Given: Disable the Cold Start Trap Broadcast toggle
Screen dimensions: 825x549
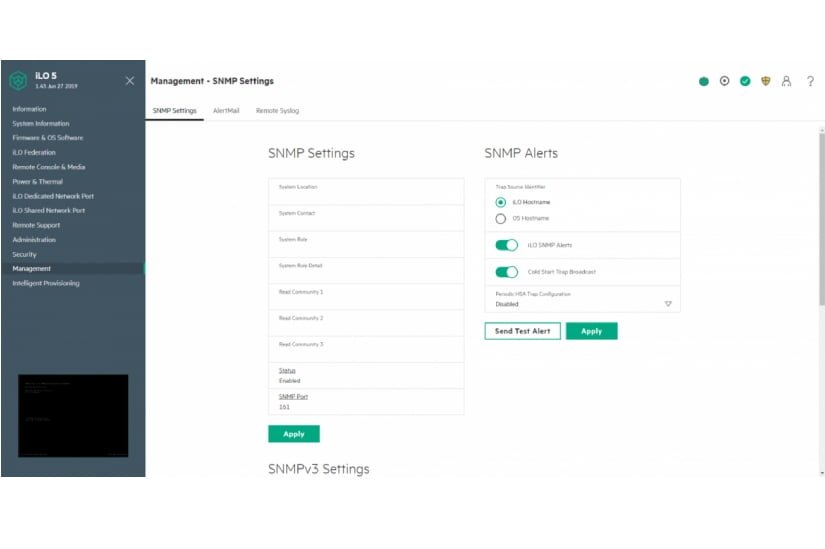Looking at the screenshot, I should pyautogui.click(x=507, y=272).
